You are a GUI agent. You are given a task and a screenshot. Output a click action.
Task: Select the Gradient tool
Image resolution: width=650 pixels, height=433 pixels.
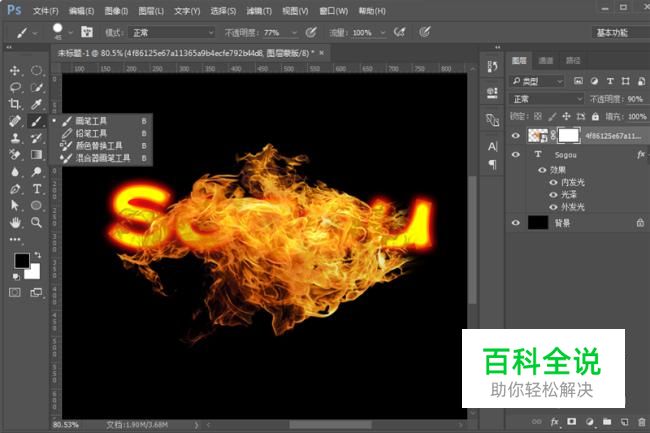coord(36,155)
